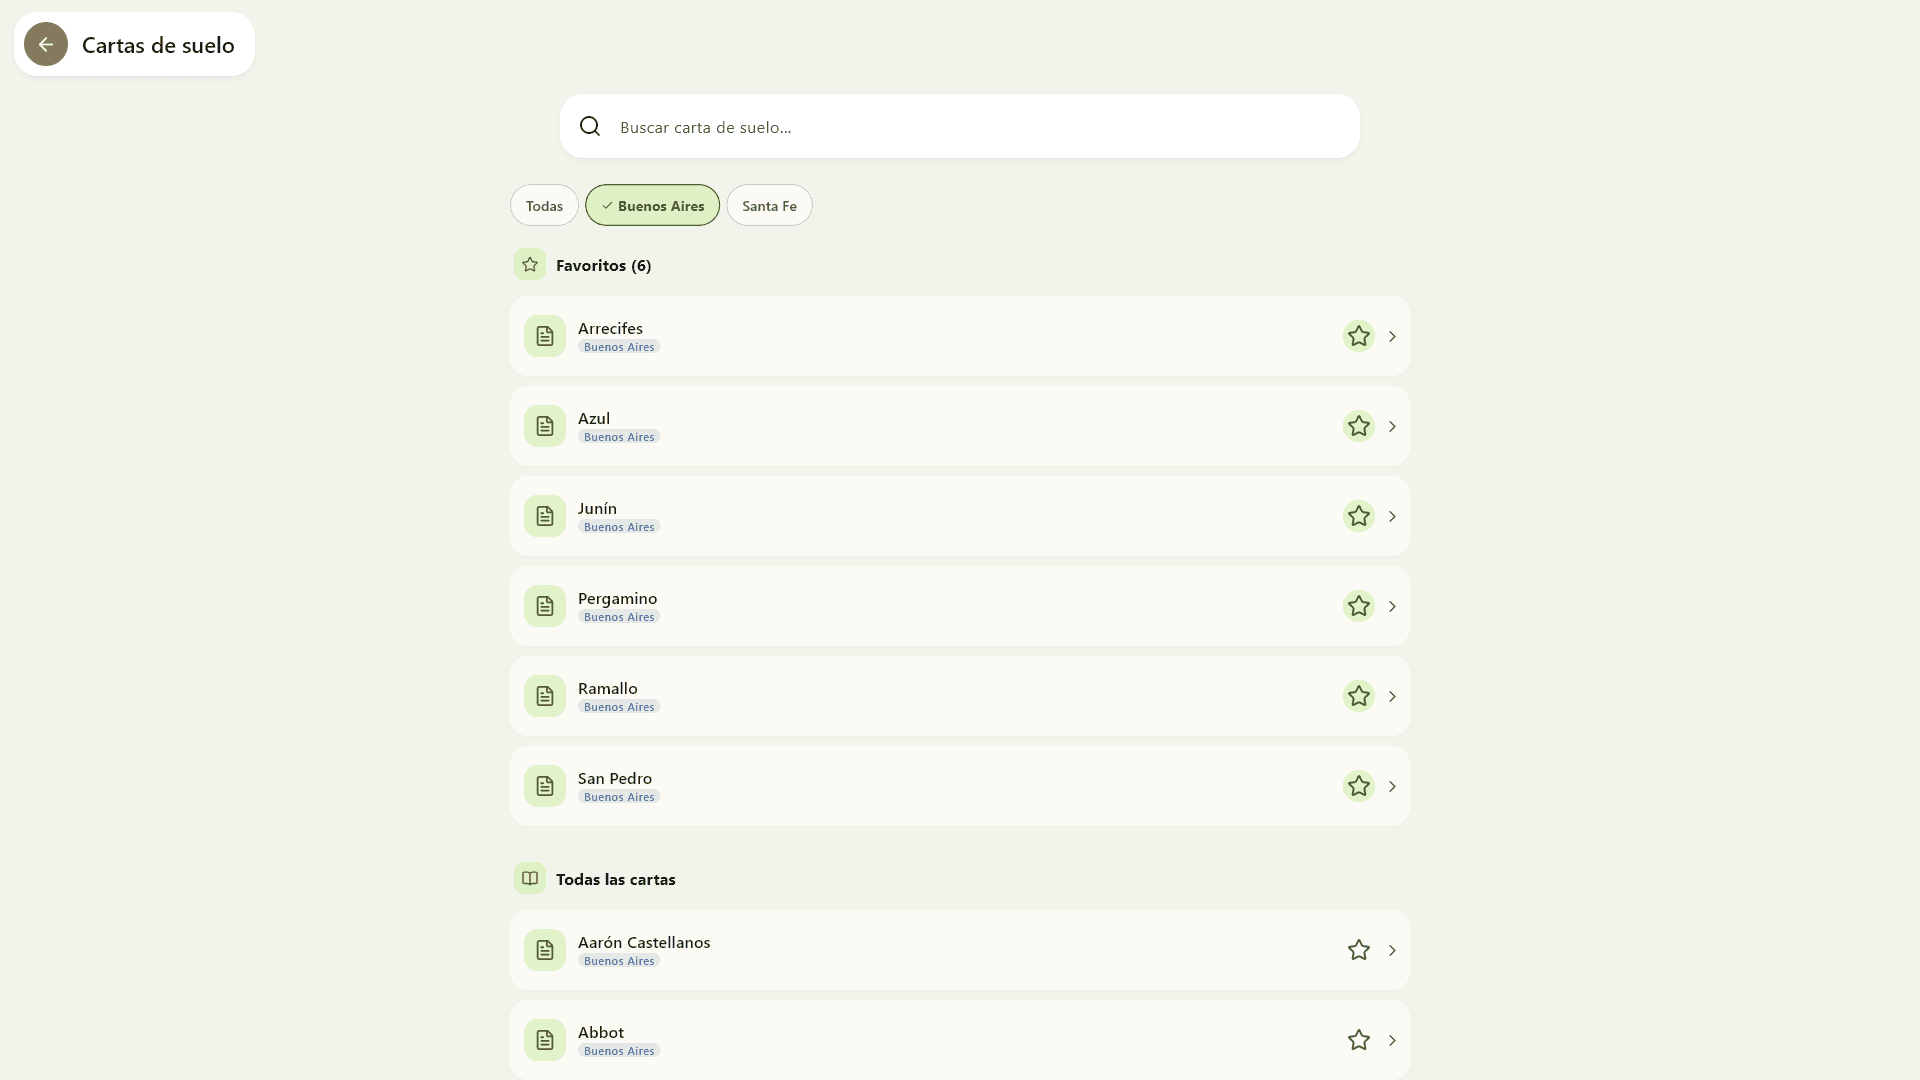Deselect the Buenos Aires filter chip
Screen dimensions: 1920x1080
pos(652,205)
